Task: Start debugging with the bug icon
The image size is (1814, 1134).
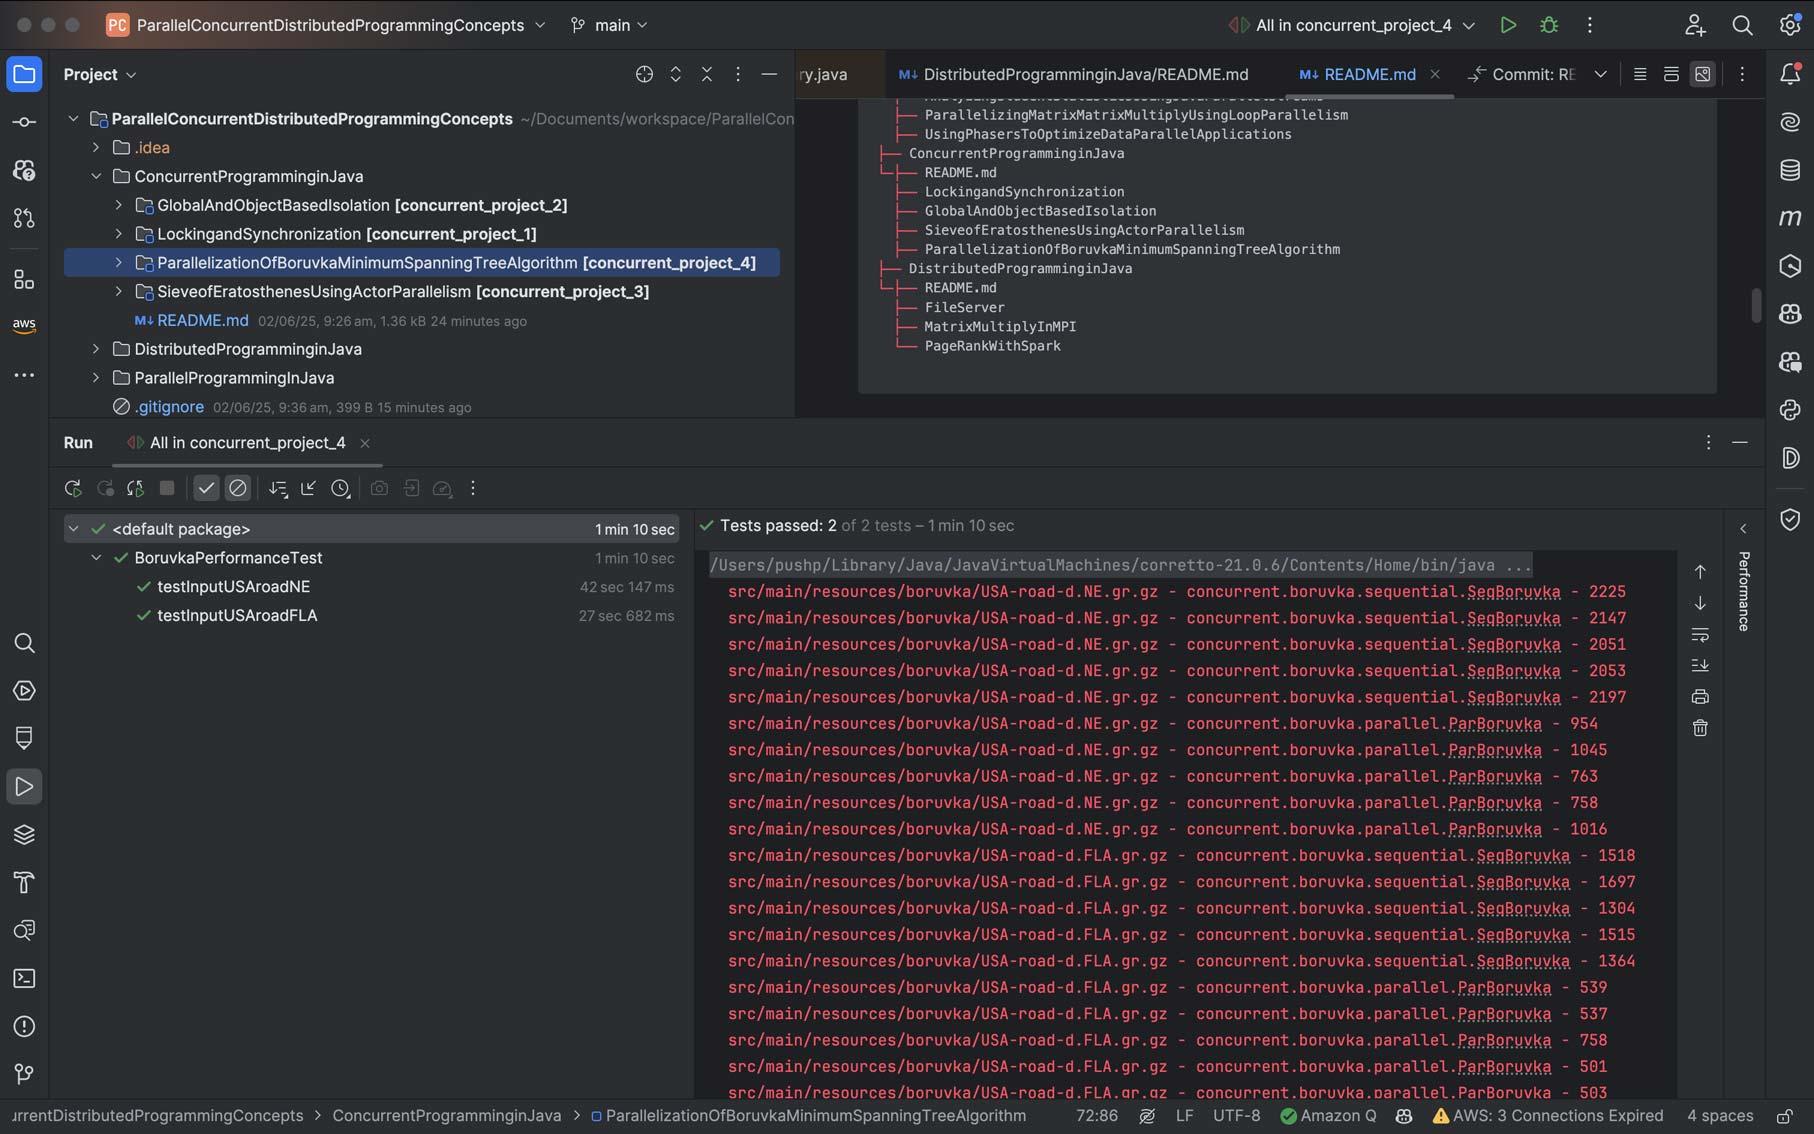Action: 1549,25
